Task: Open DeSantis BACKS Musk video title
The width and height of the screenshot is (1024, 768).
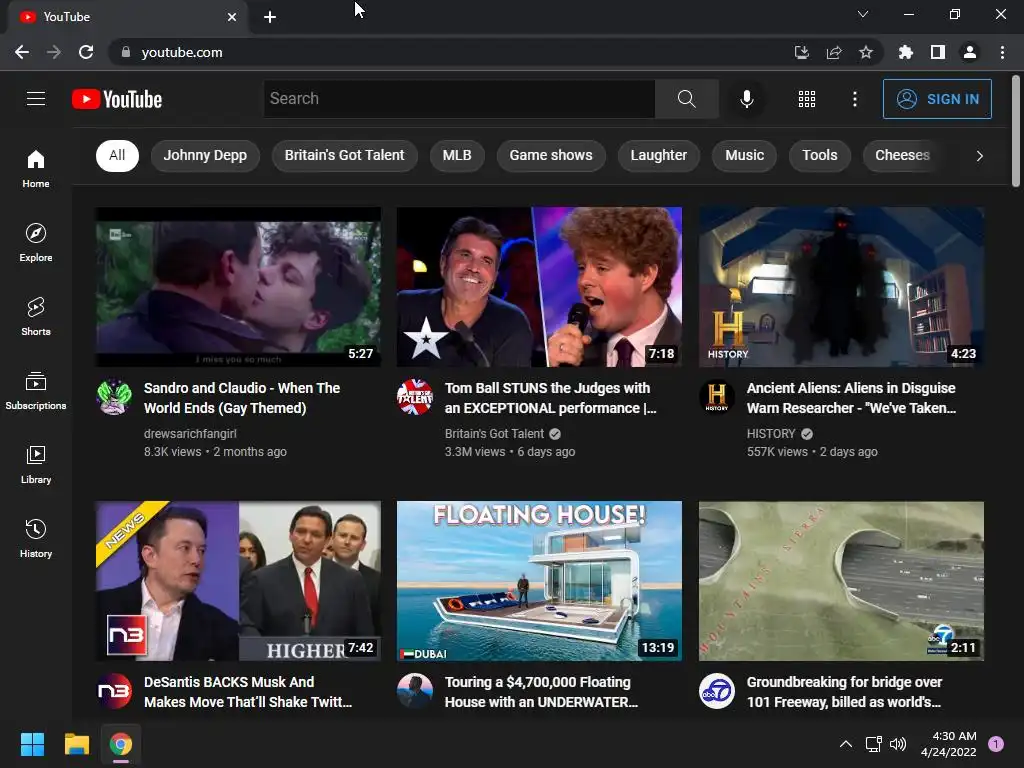Action: [x=248, y=692]
